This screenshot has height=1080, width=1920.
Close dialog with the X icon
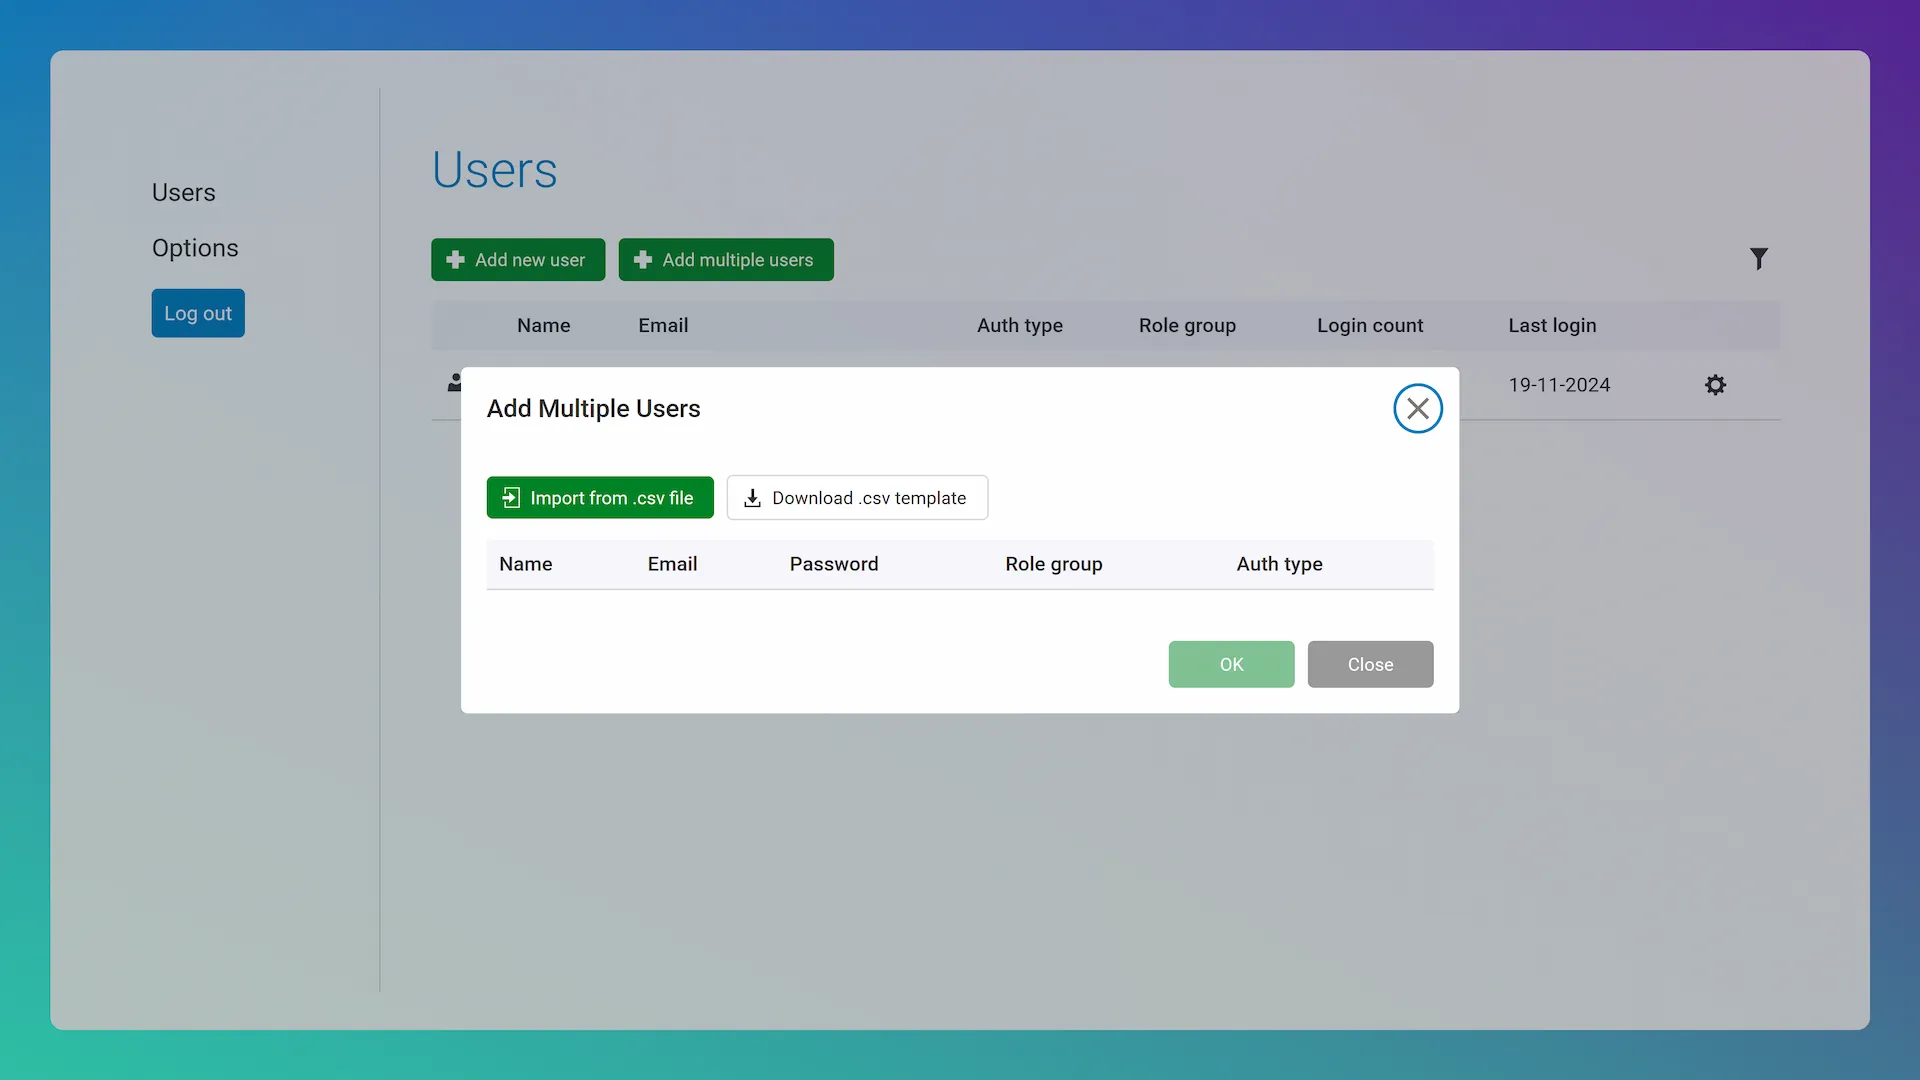(1417, 408)
